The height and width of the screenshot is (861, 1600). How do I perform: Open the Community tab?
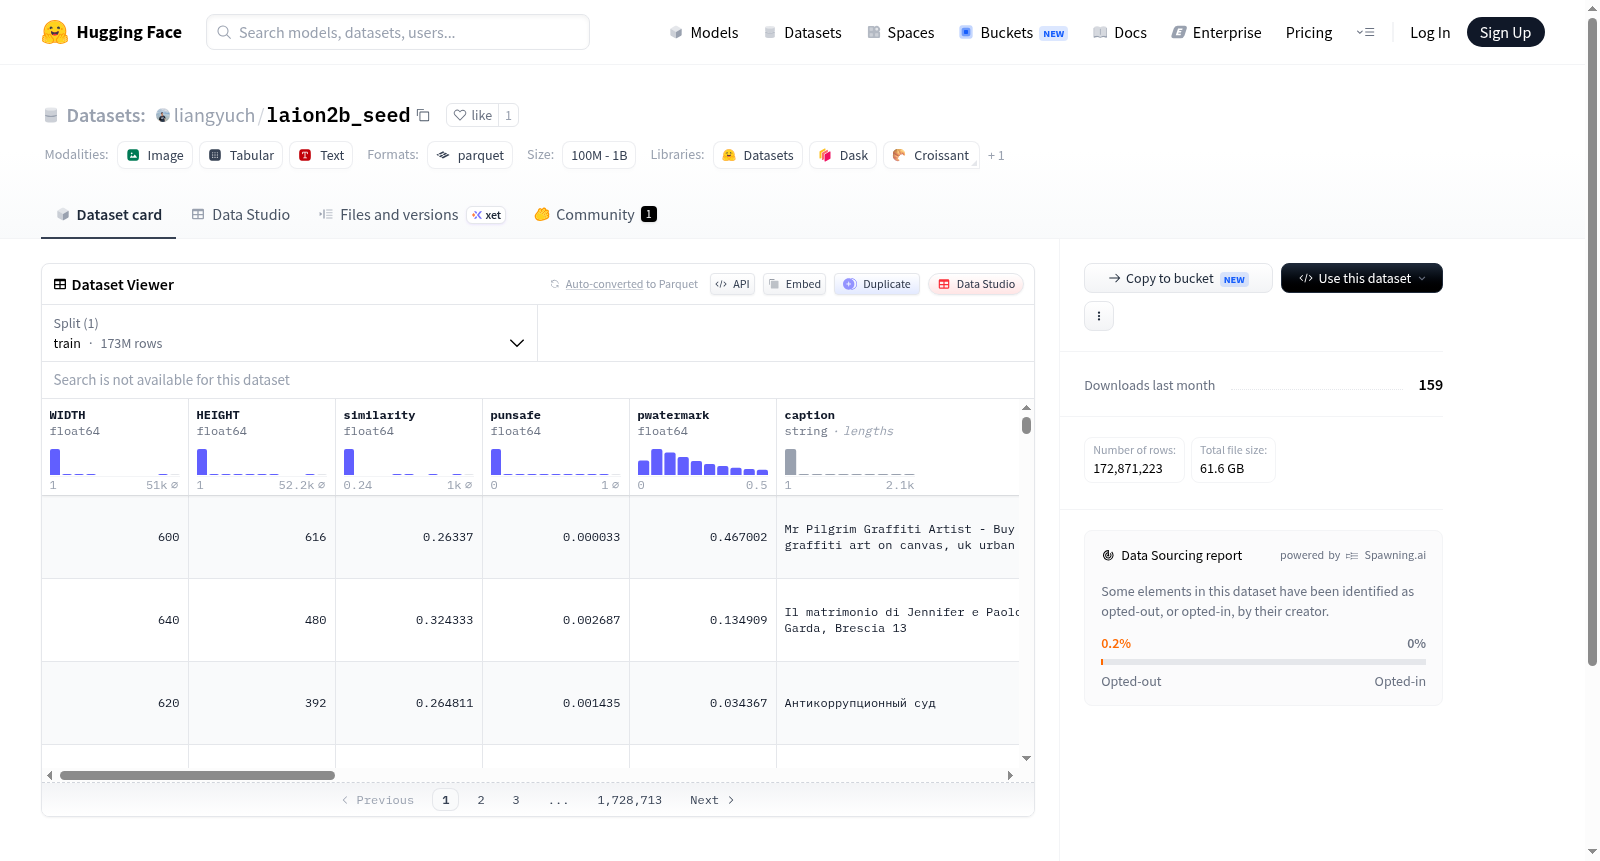(x=595, y=214)
